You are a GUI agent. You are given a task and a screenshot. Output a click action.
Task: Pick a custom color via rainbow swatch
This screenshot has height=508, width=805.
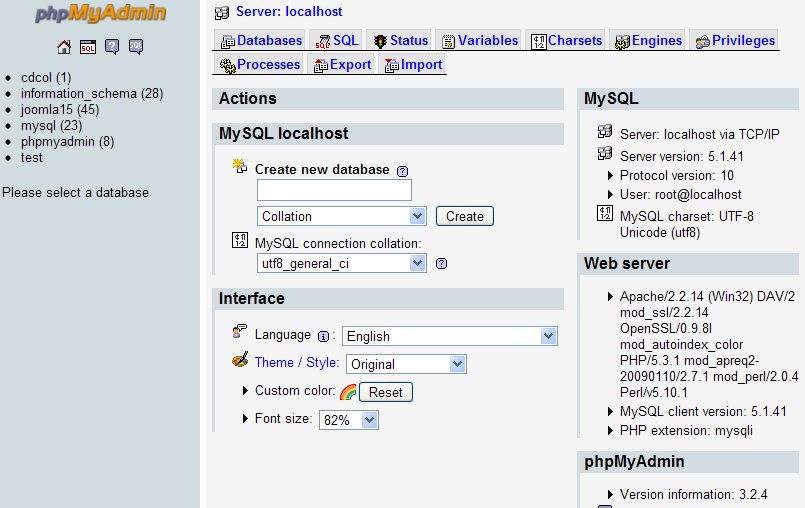tap(348, 392)
